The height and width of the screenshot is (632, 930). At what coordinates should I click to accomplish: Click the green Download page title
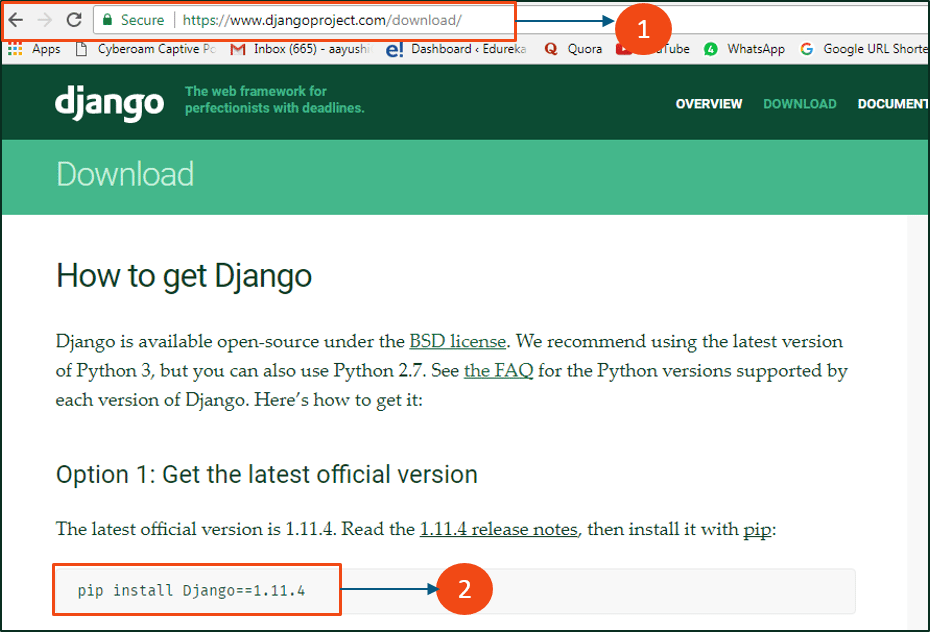point(125,174)
